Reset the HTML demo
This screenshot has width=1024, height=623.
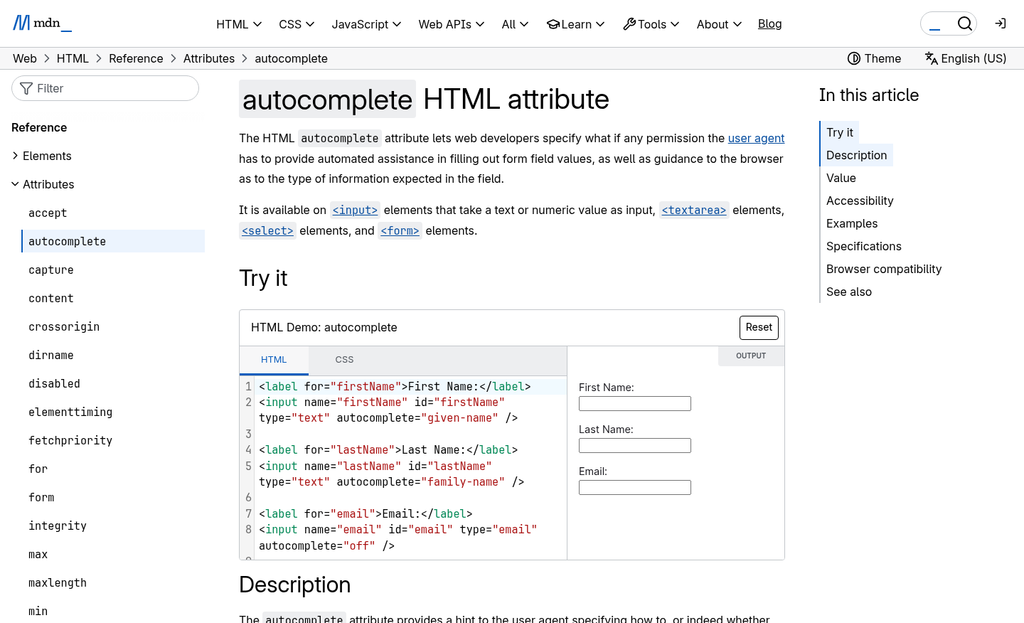[x=759, y=327]
